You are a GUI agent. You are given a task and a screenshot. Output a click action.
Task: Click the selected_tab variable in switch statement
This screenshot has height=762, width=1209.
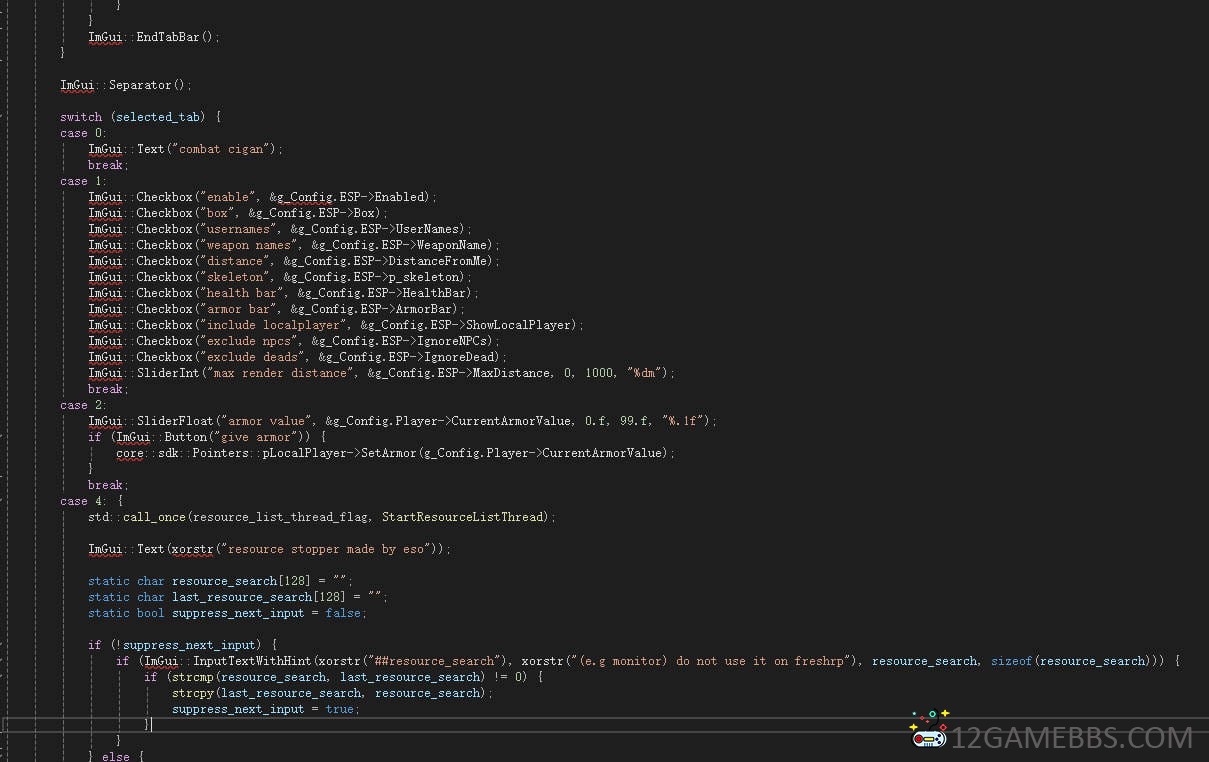157,117
